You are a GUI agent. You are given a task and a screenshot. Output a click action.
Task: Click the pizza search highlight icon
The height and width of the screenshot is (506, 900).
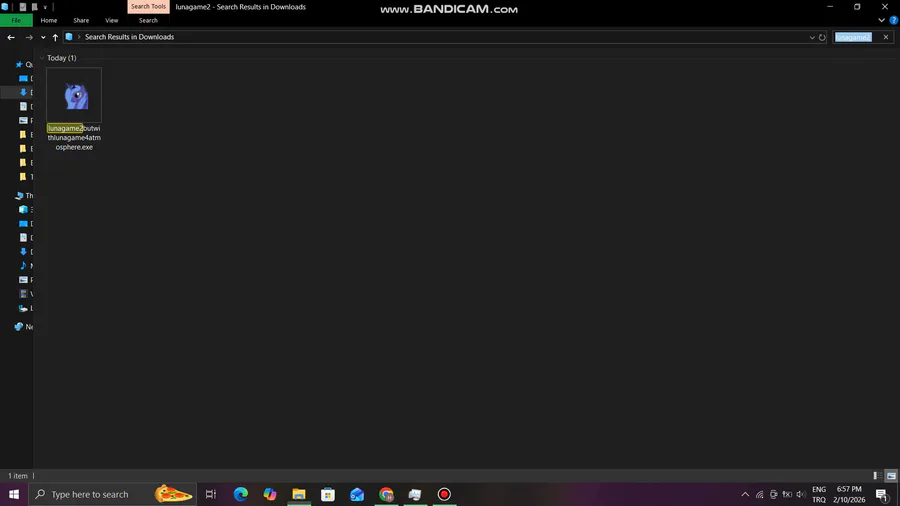(x=173, y=494)
